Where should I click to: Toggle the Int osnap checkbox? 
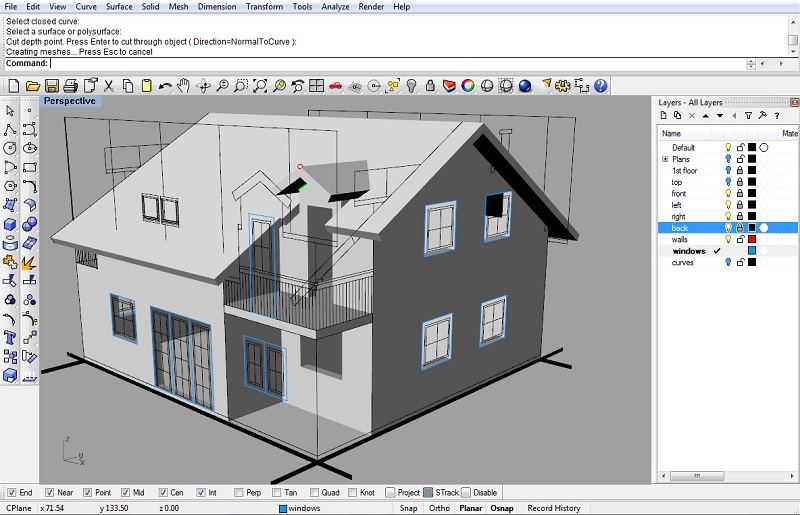tap(201, 493)
